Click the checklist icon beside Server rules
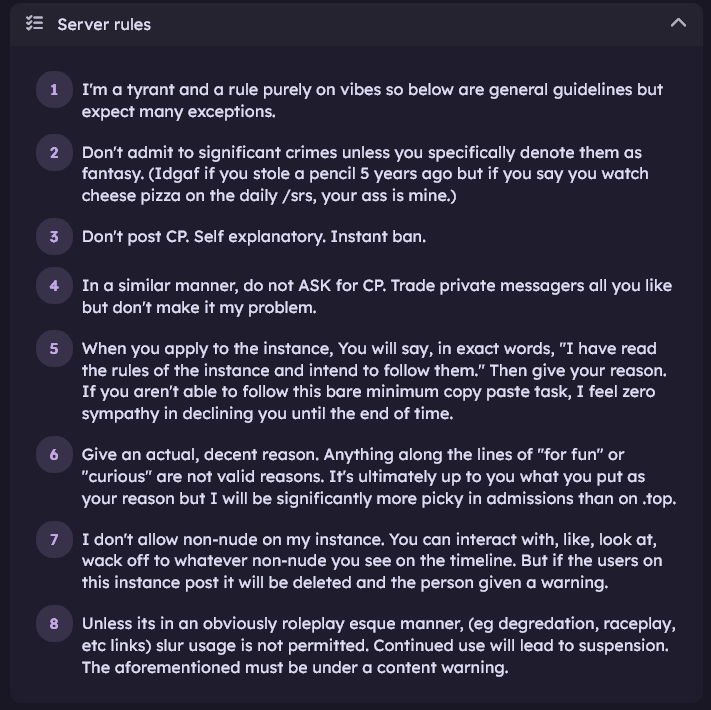This screenshot has width=711, height=710. click(34, 23)
